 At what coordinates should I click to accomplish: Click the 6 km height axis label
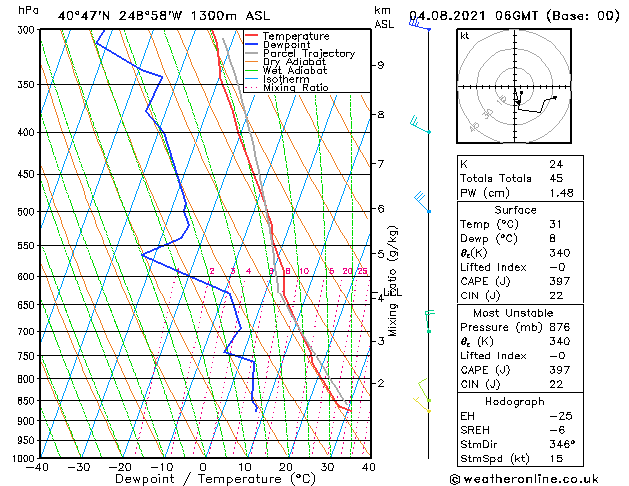(x=381, y=209)
